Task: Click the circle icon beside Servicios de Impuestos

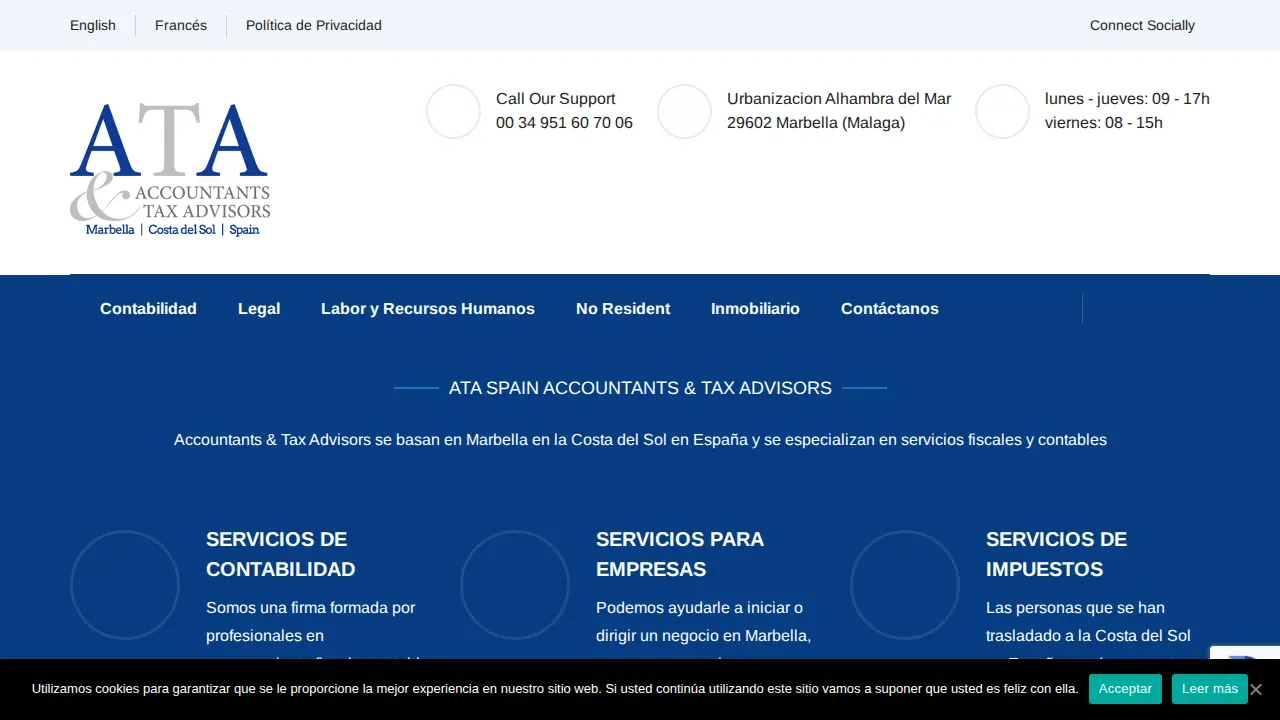Action: click(x=905, y=585)
